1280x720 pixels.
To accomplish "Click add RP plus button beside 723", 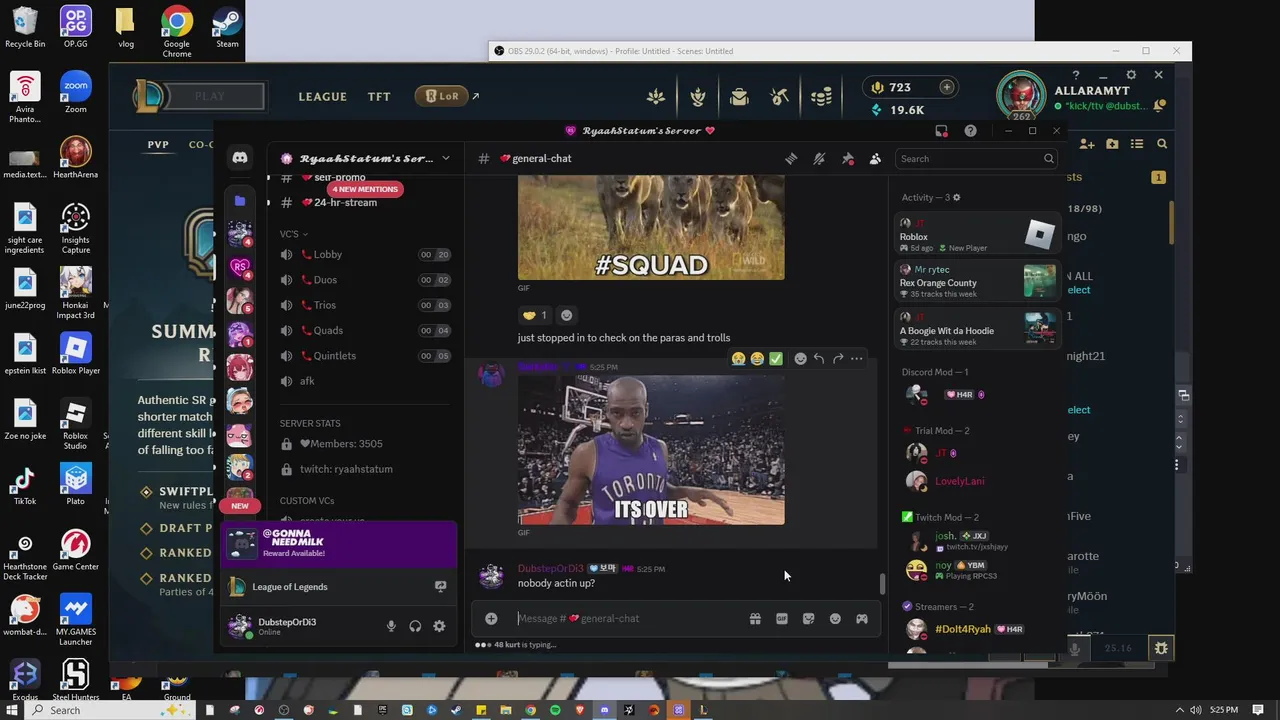I will tap(946, 87).
